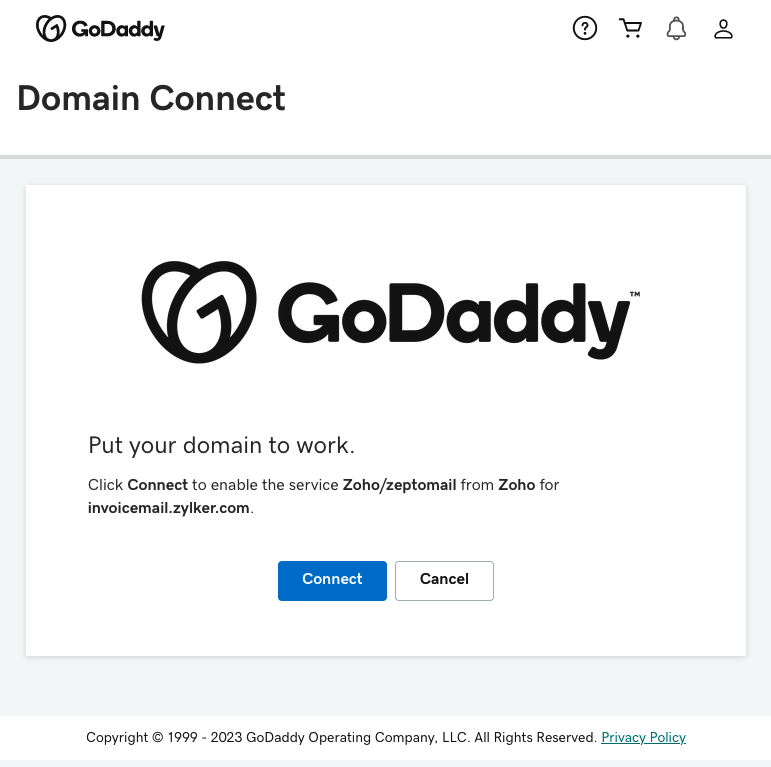Click the GoDaddy wordmark in the header
Screen dimensions: 771x767
118,29
